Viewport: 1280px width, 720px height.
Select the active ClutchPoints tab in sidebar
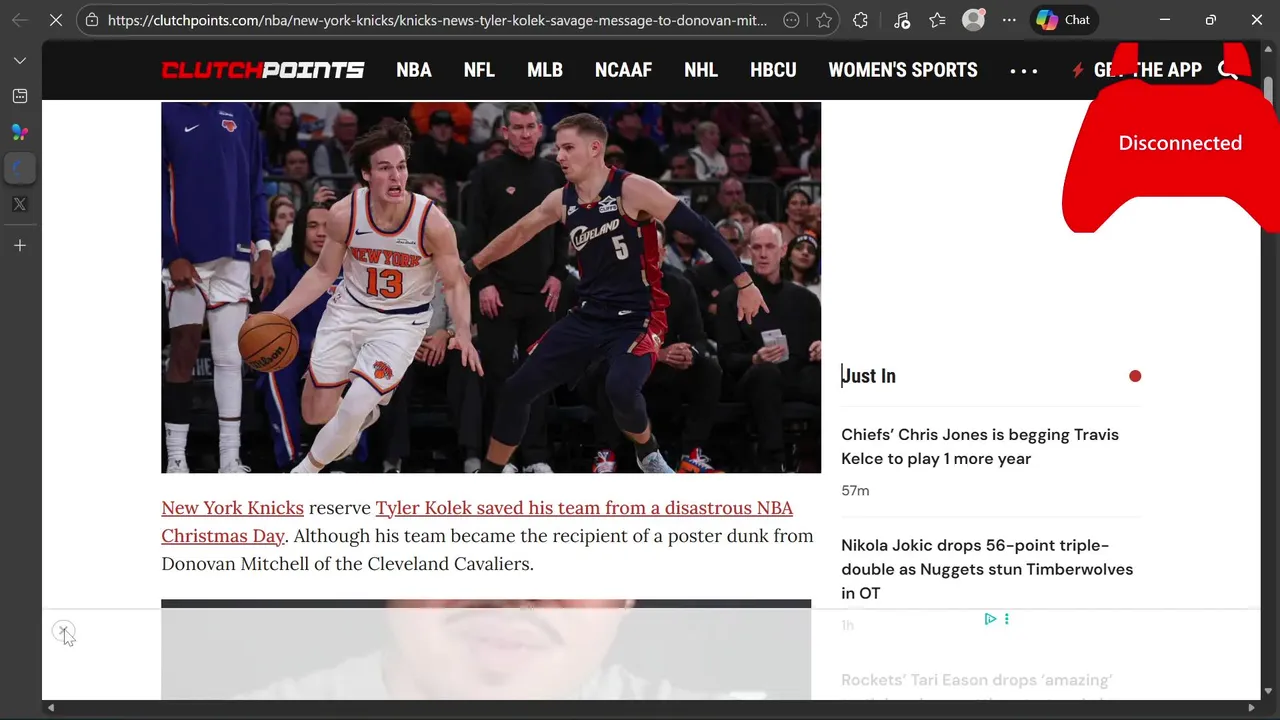(x=20, y=168)
